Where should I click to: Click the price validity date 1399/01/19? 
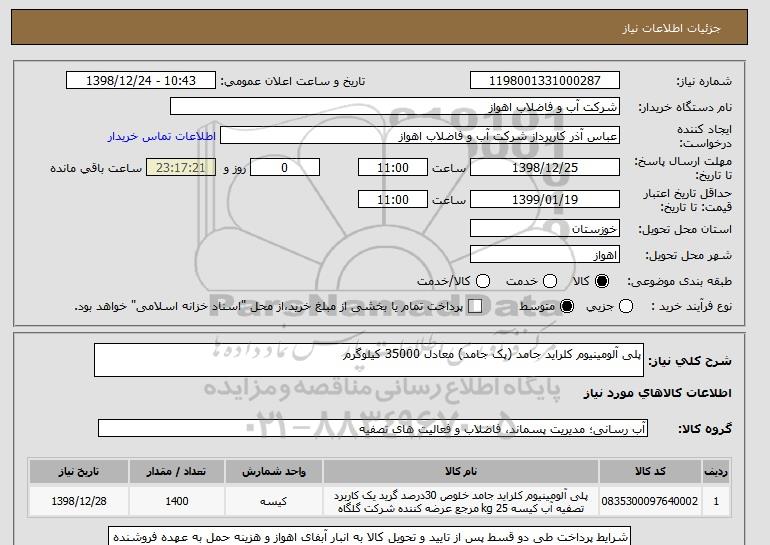point(545,199)
